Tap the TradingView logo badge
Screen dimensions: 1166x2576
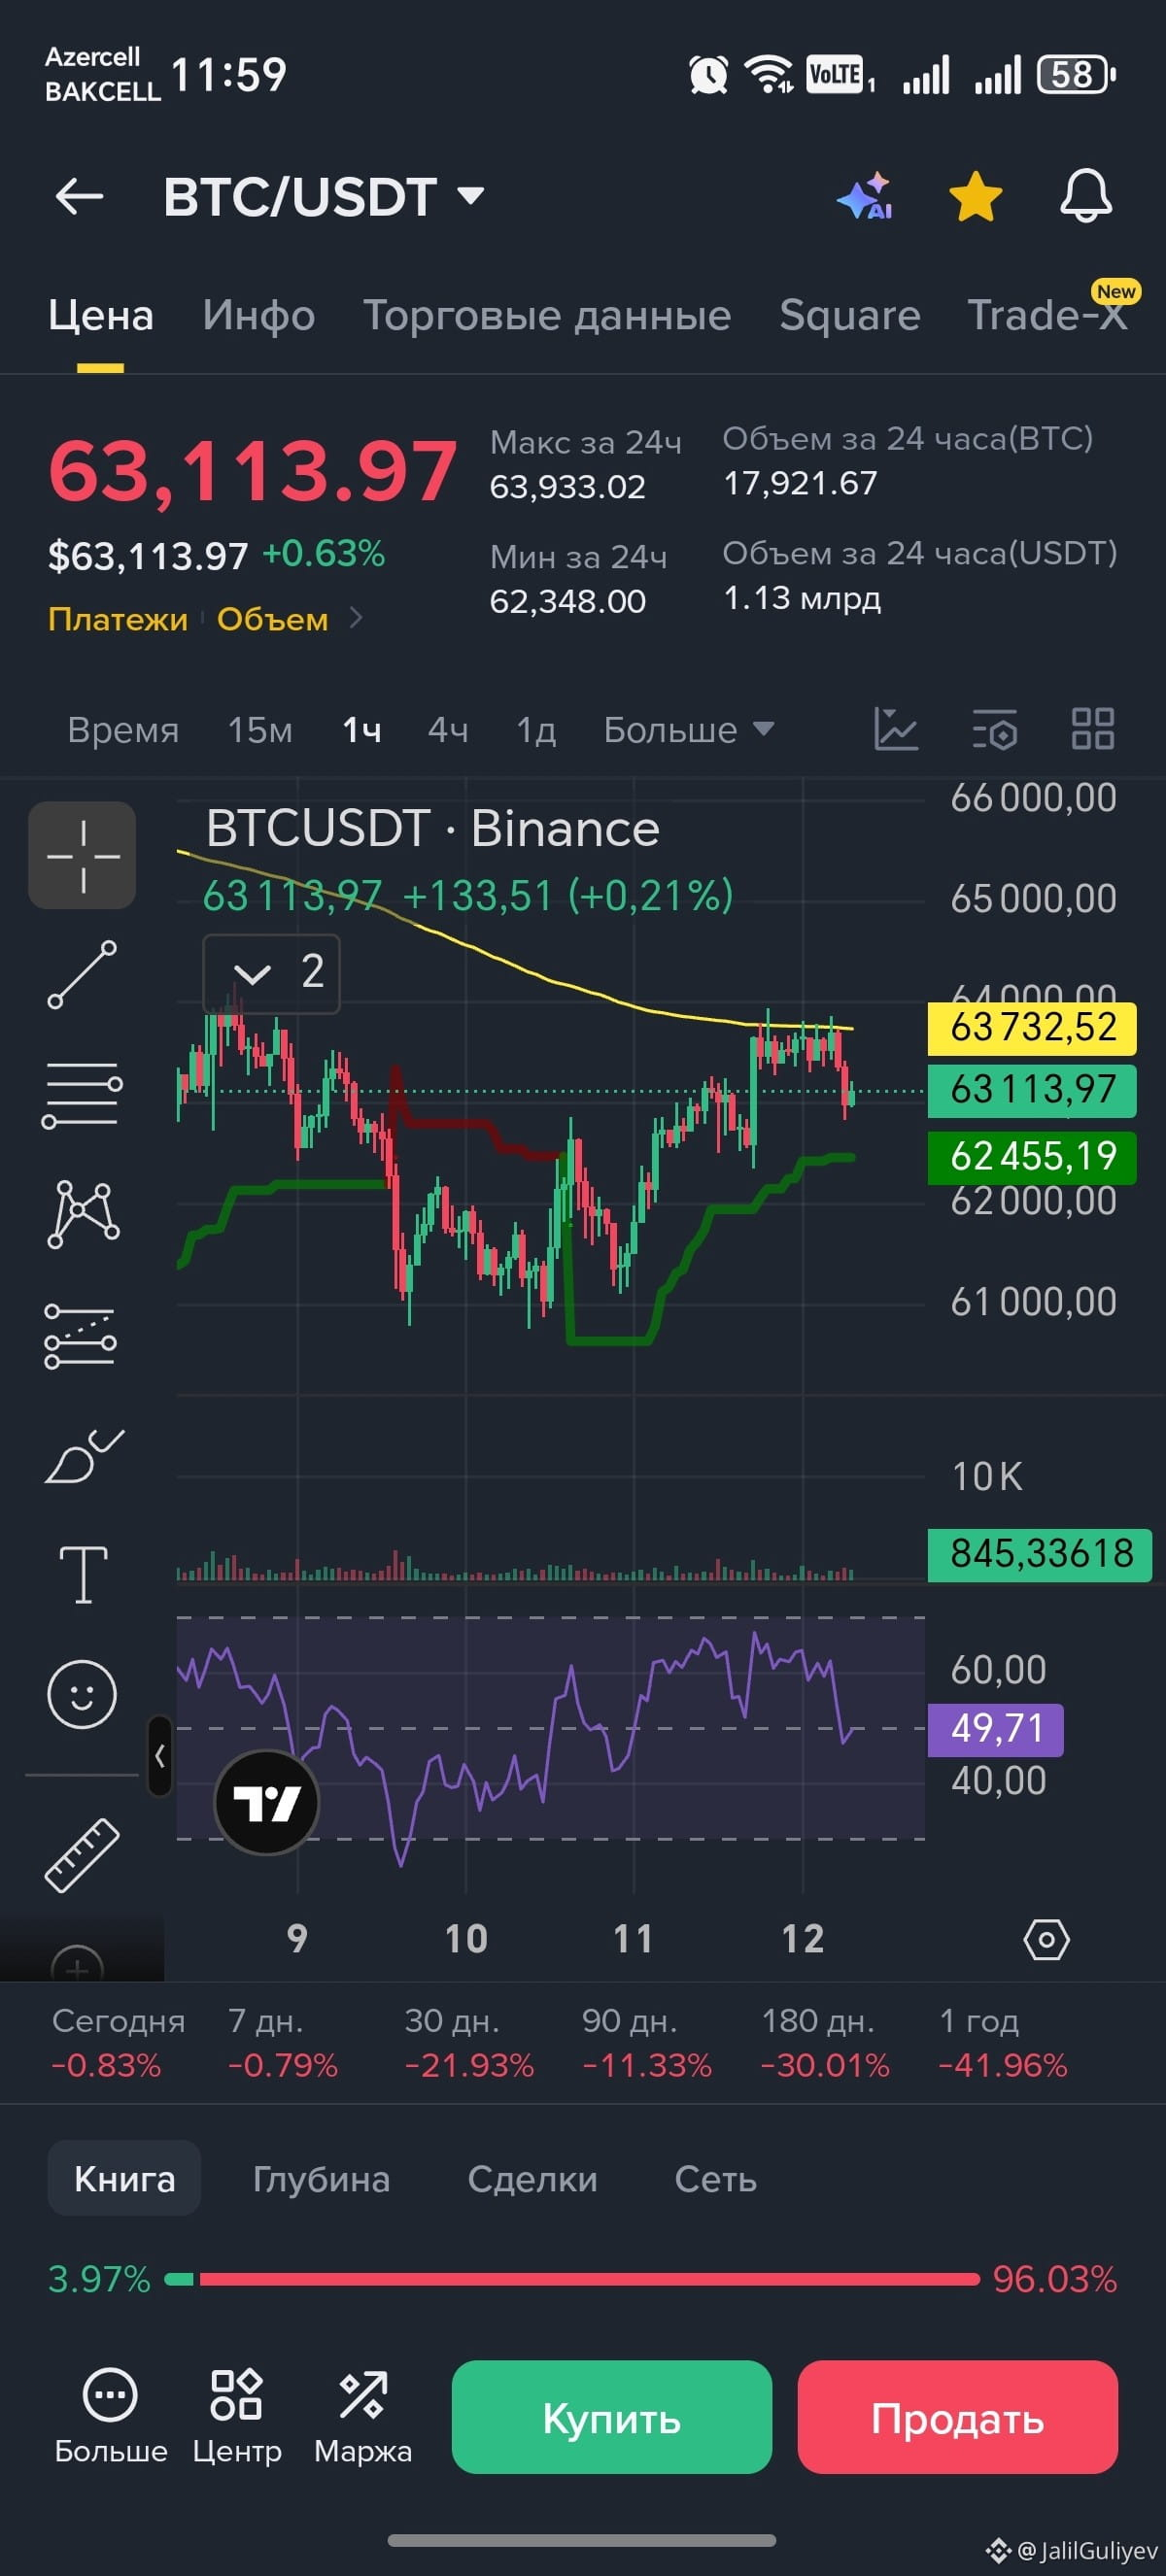(267, 1802)
